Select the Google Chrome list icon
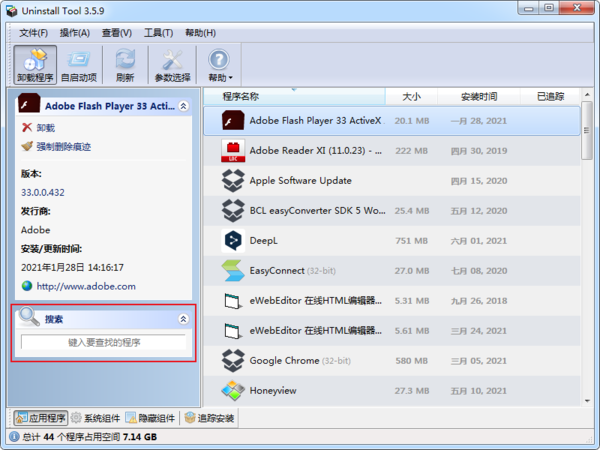The height and width of the screenshot is (450, 600). pos(233,360)
